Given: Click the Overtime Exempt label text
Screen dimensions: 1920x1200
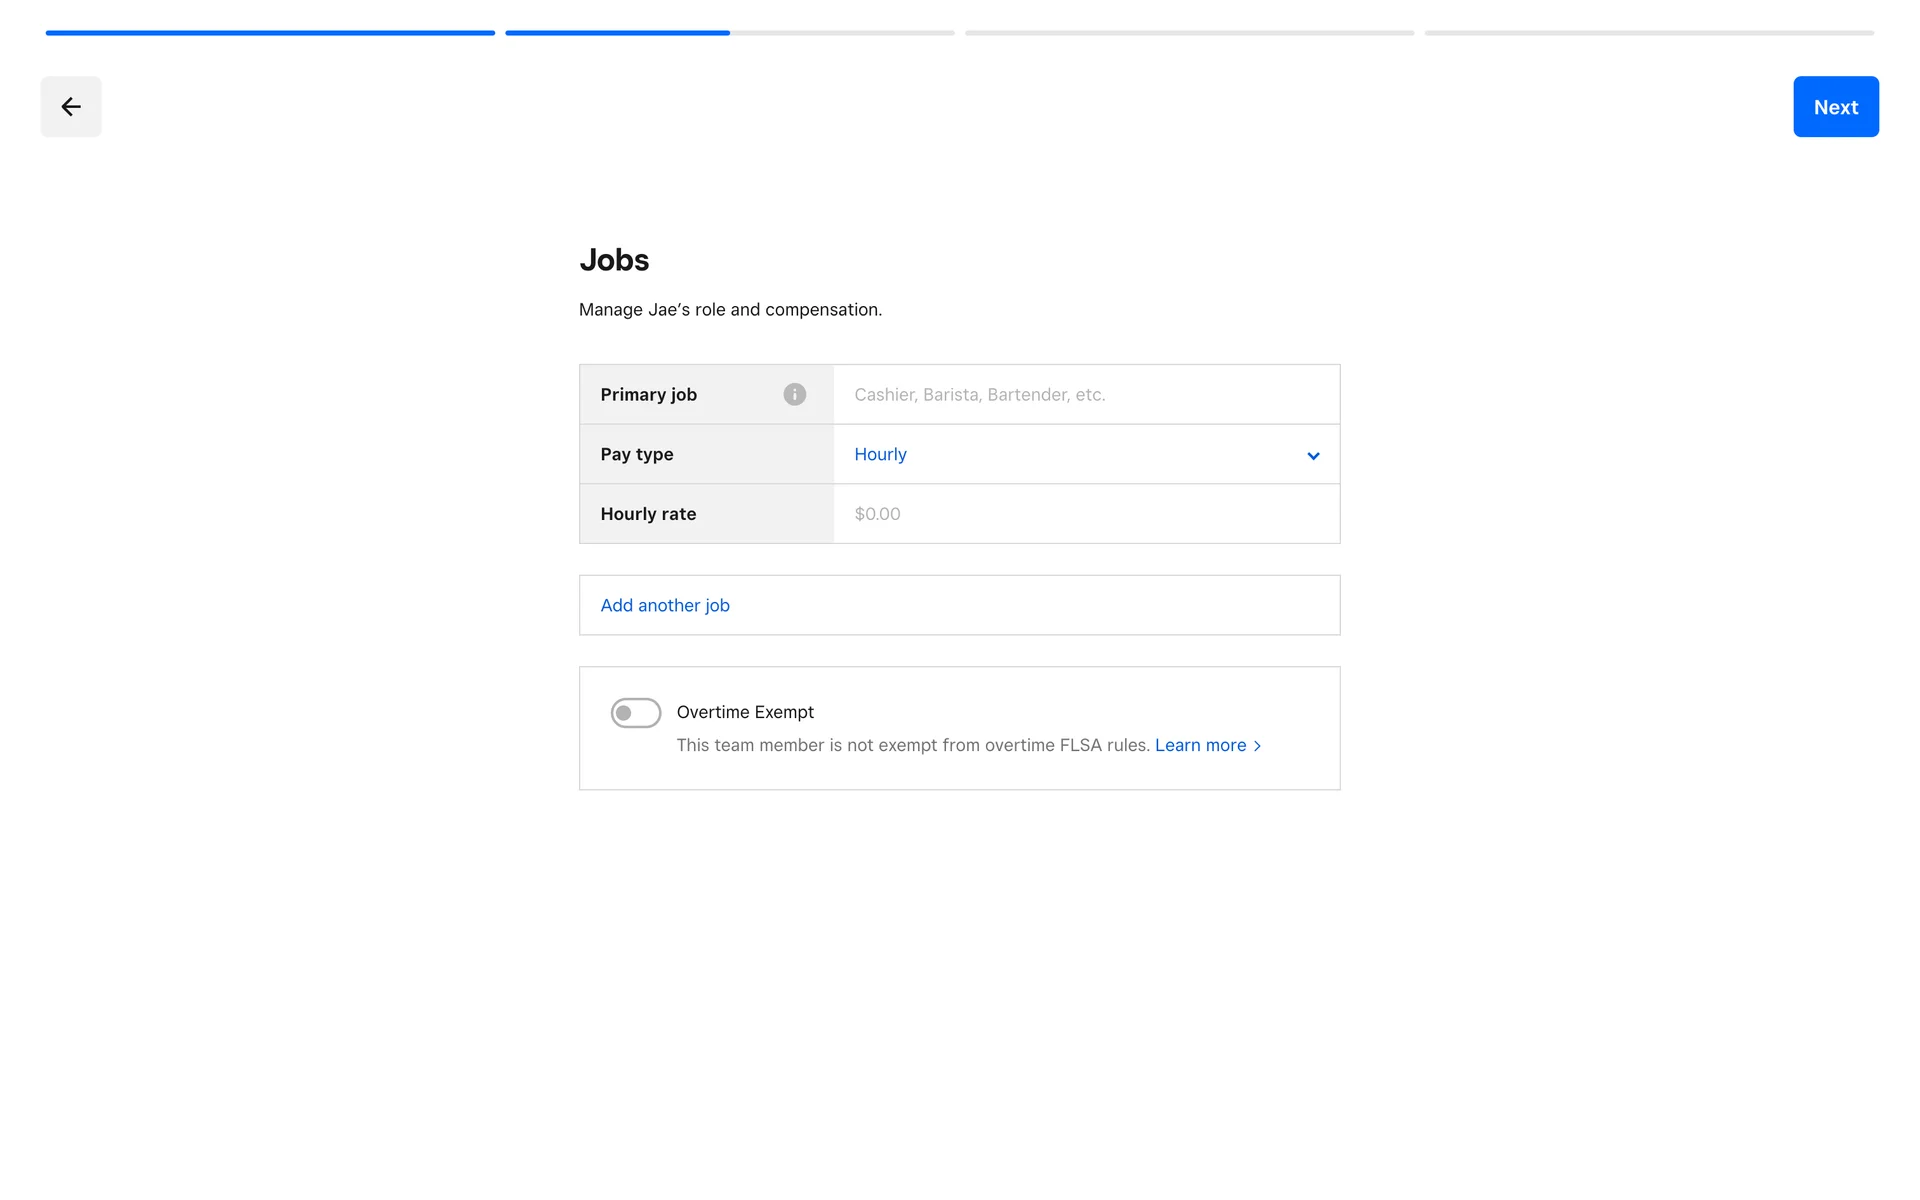Looking at the screenshot, I should point(745,712).
